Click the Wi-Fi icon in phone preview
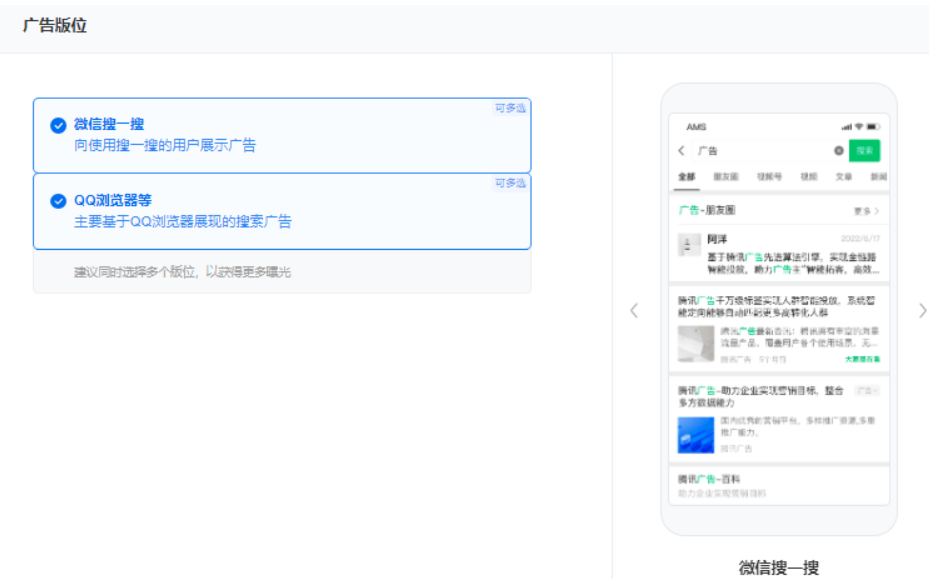Screen dimensions: 929x579 pos(858,127)
